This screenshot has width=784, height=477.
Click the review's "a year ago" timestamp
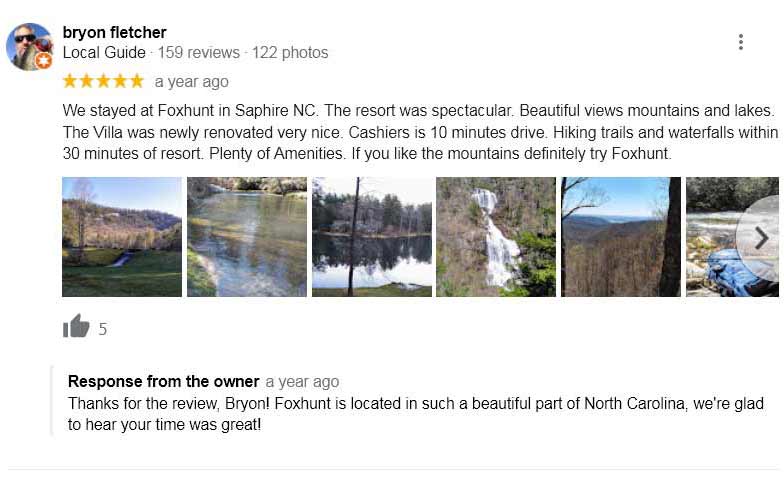coord(191,82)
